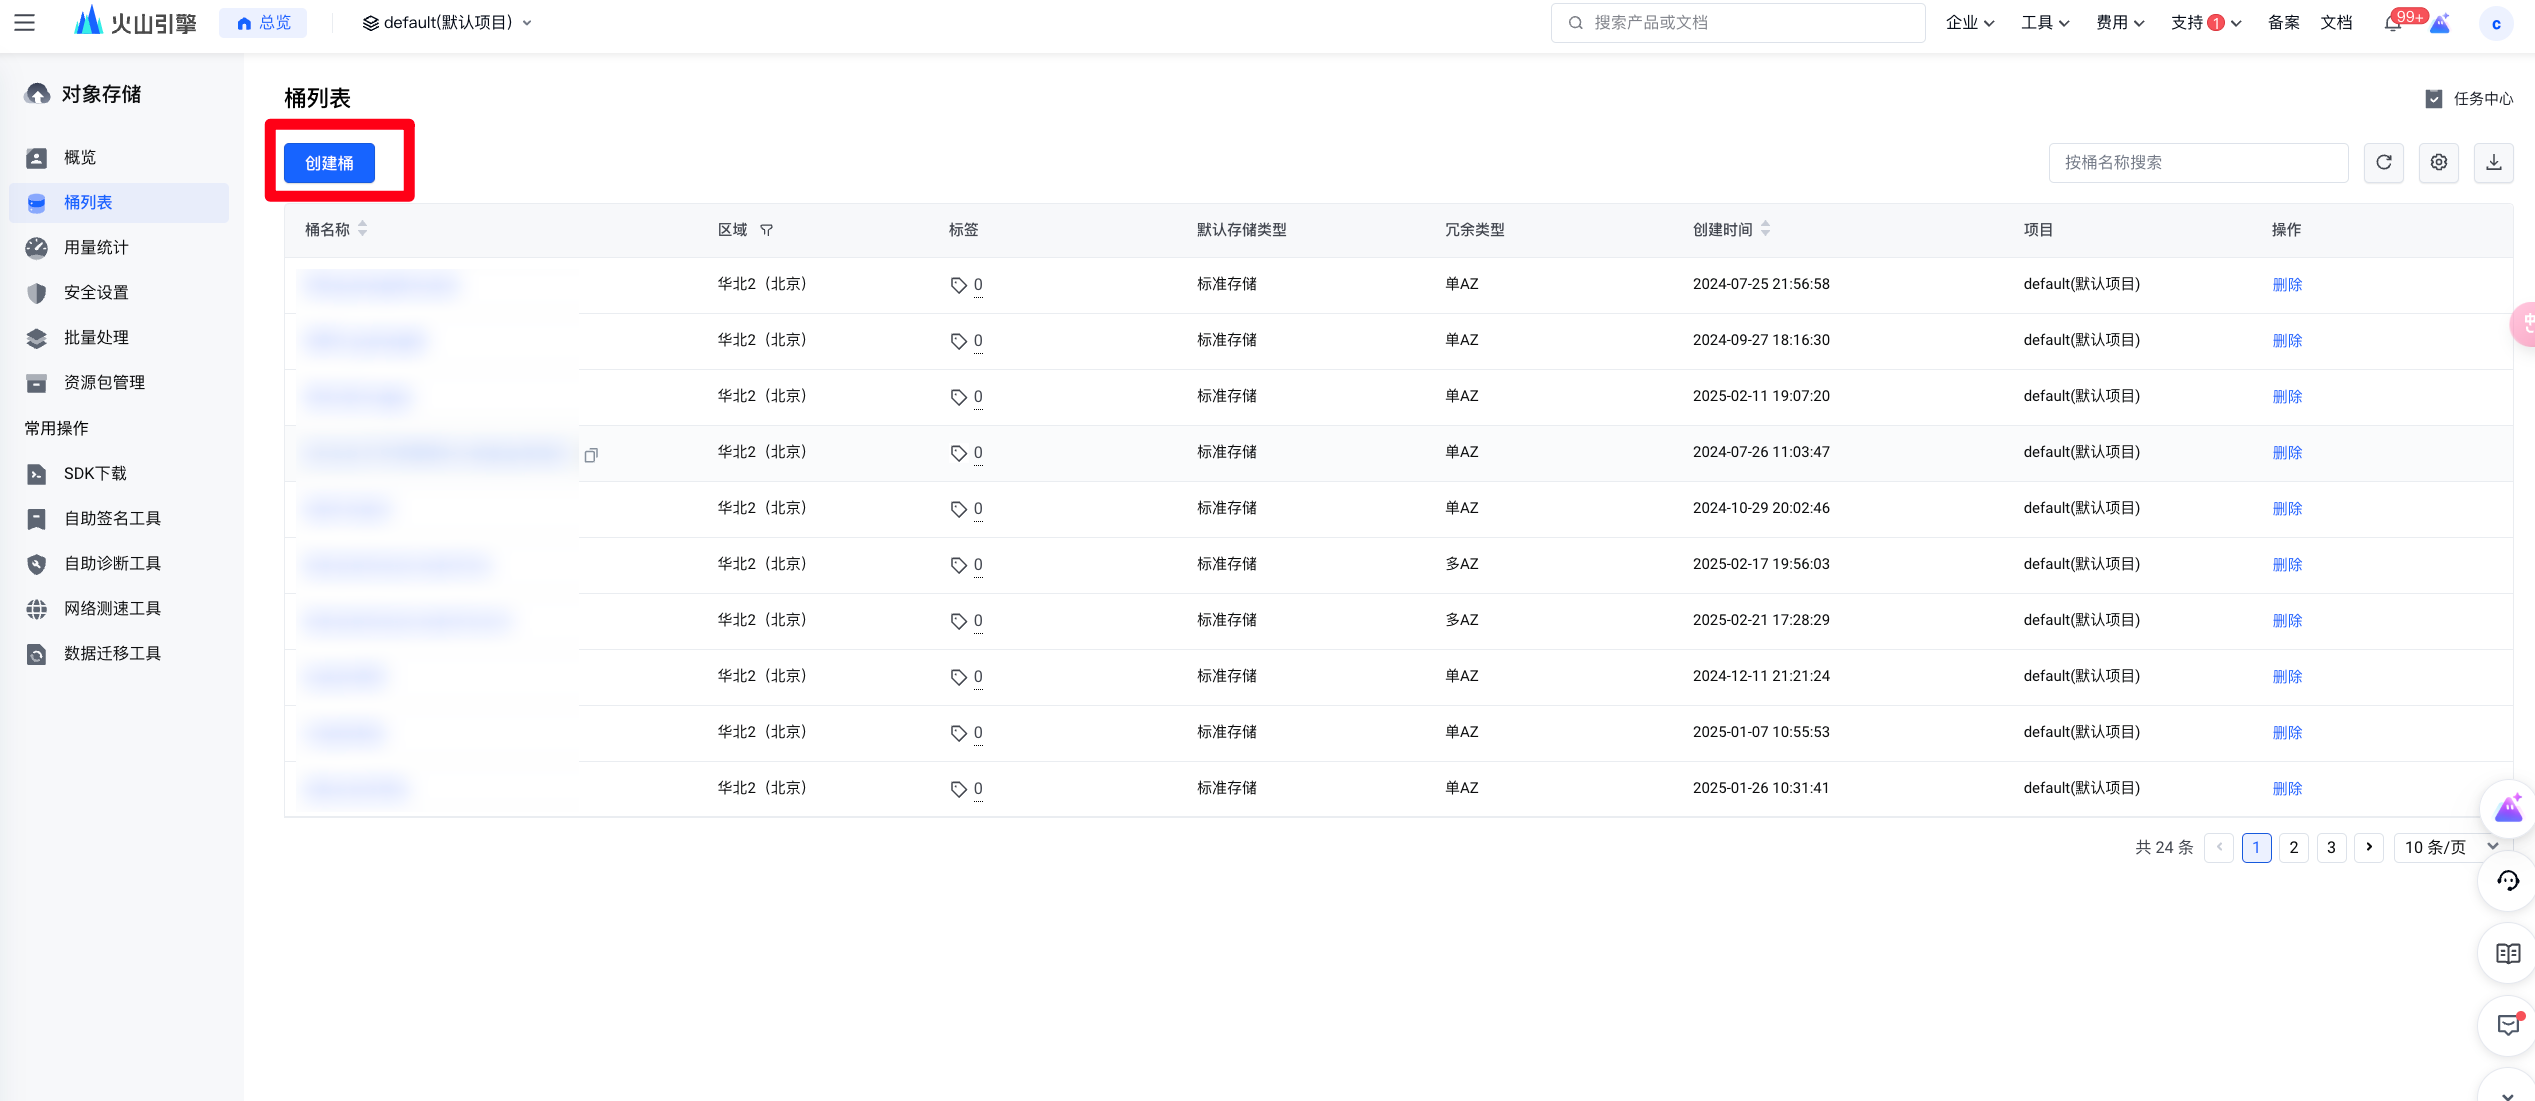Expand the Billing menu
The image size is (2535, 1101).
[2120, 23]
